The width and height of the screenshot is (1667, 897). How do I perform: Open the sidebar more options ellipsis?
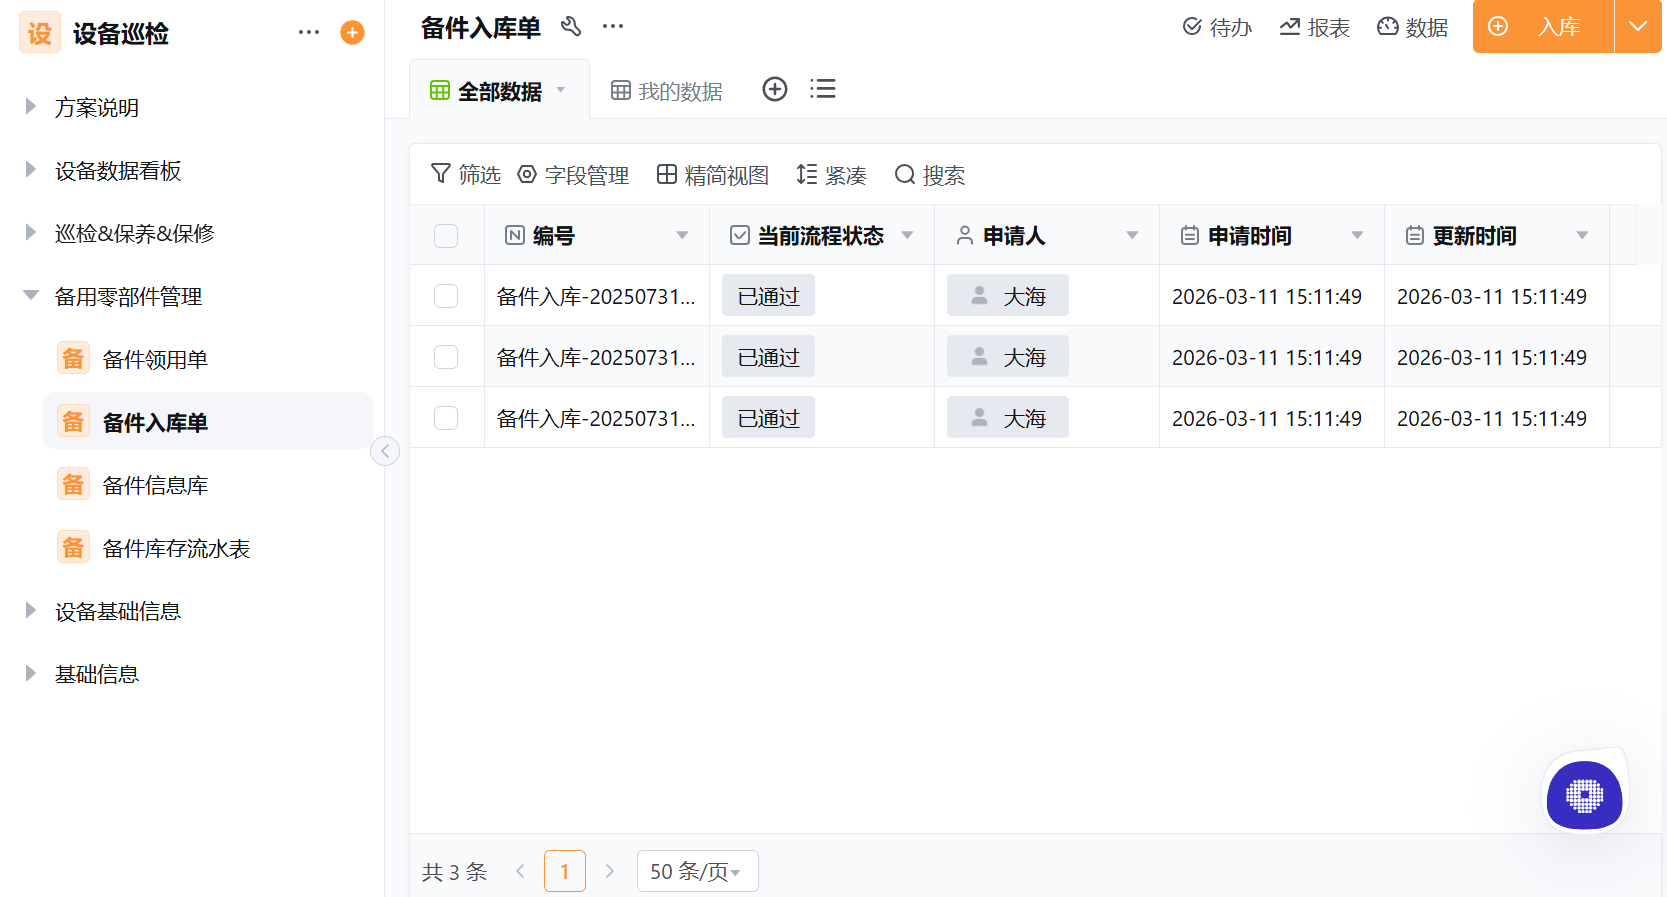(x=309, y=32)
